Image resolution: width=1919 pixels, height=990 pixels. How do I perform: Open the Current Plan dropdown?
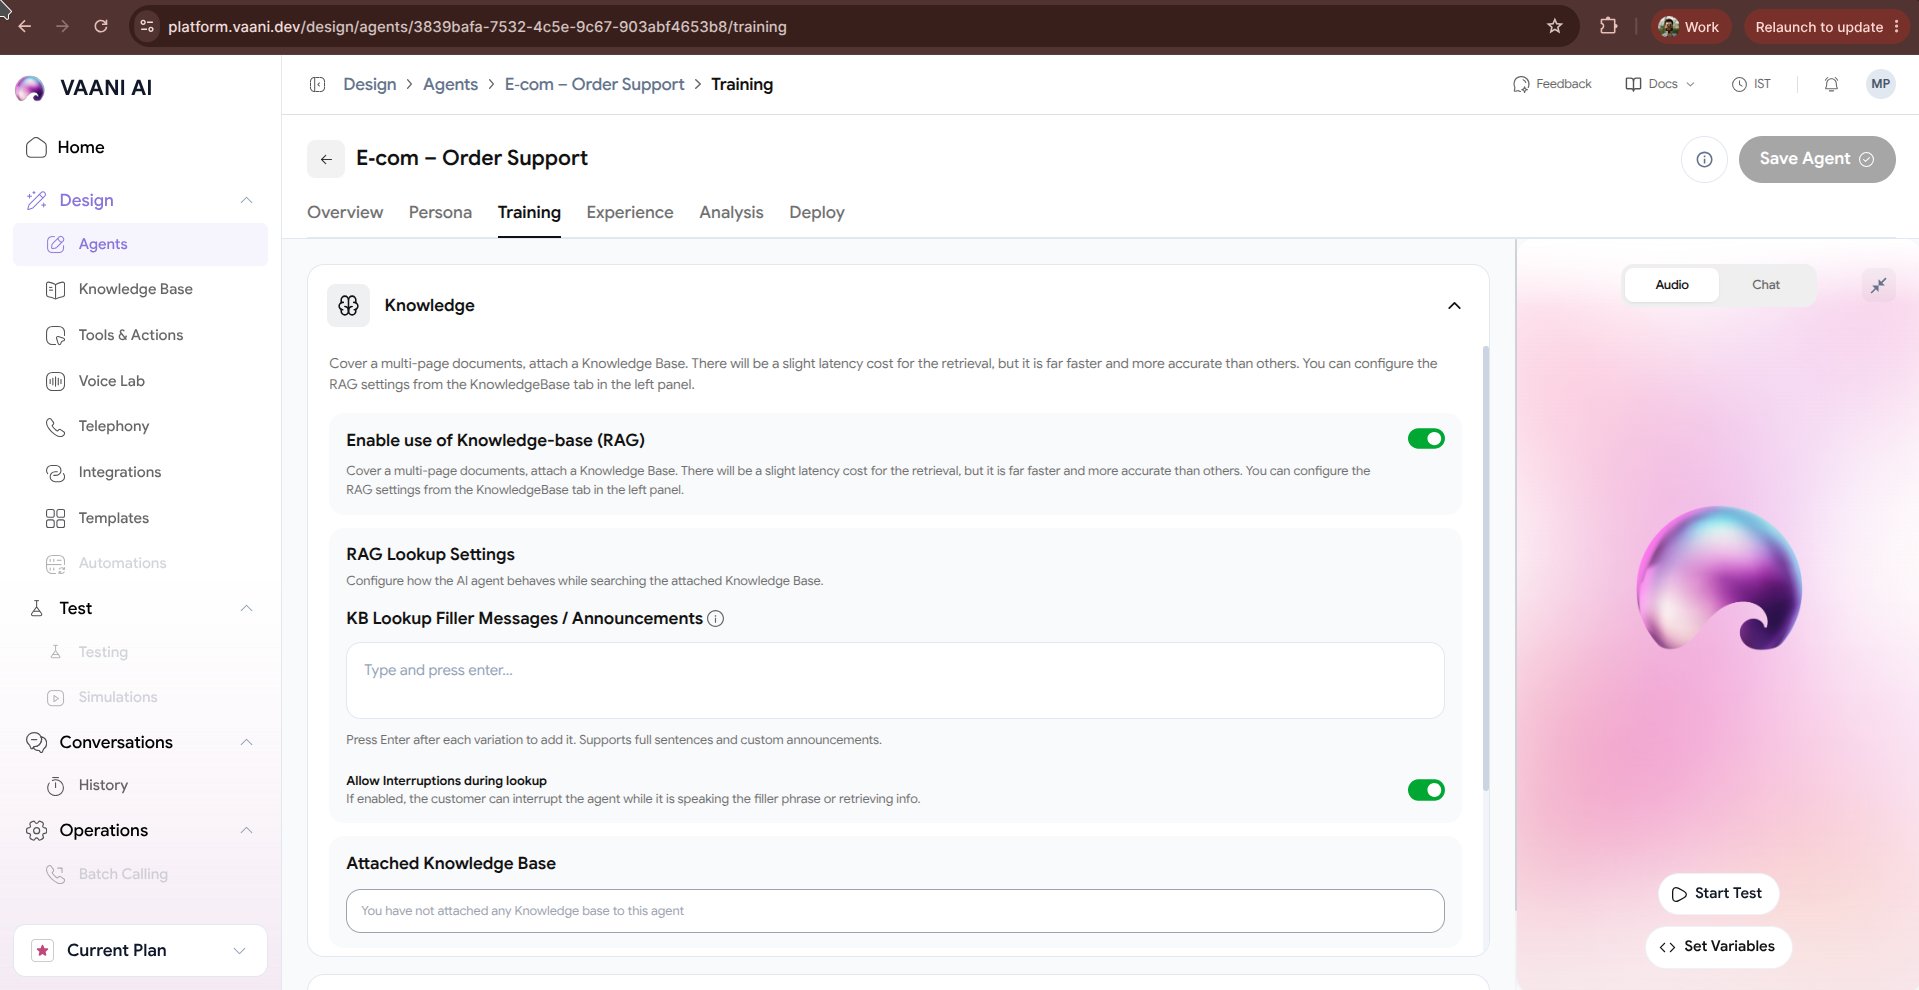click(140, 950)
